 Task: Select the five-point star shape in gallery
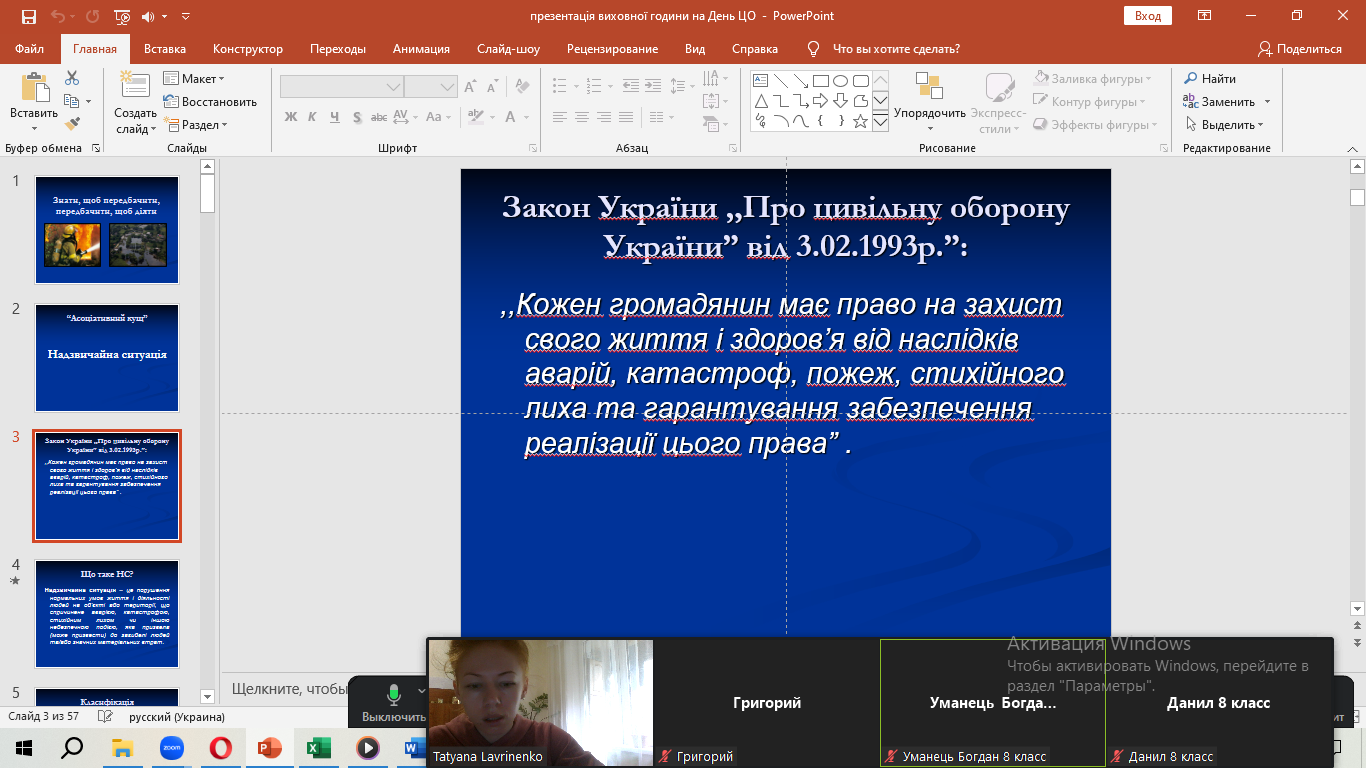click(860, 120)
